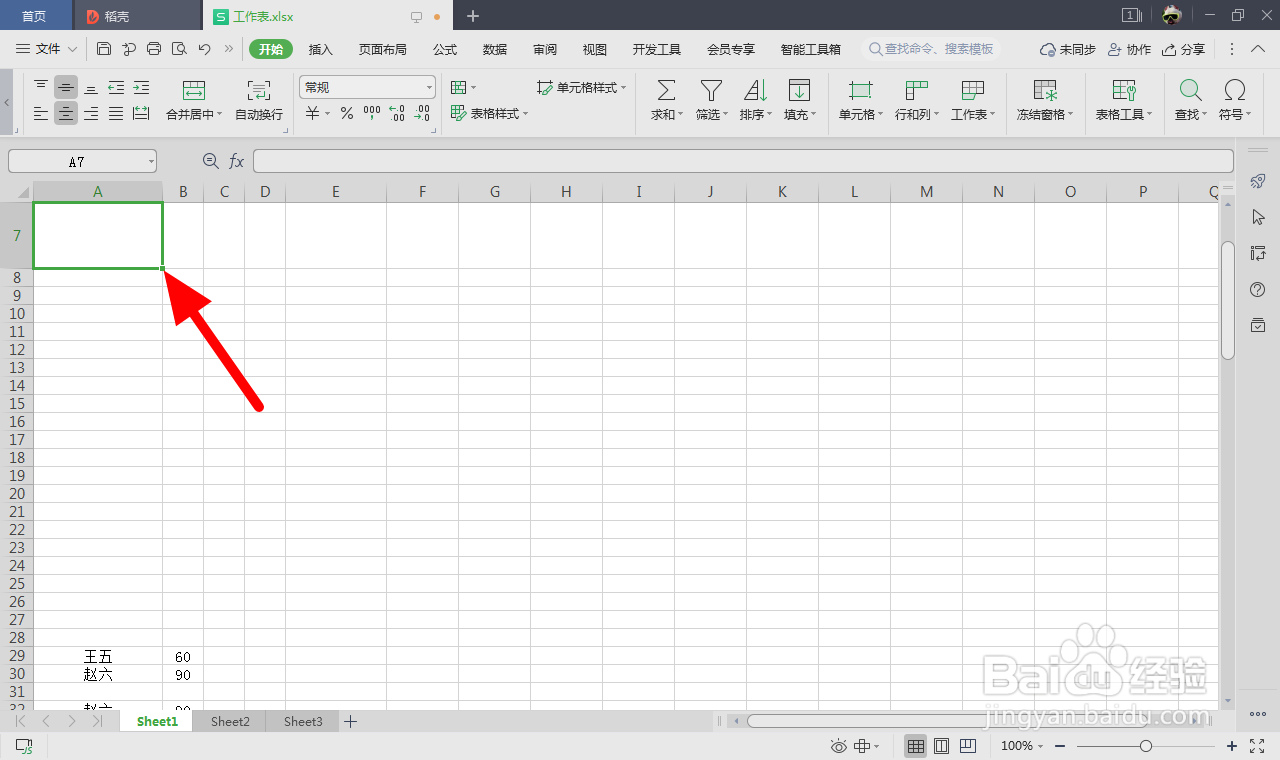Increase decimal places icon
Viewport: 1280px width, 760px height.
[x=397, y=114]
